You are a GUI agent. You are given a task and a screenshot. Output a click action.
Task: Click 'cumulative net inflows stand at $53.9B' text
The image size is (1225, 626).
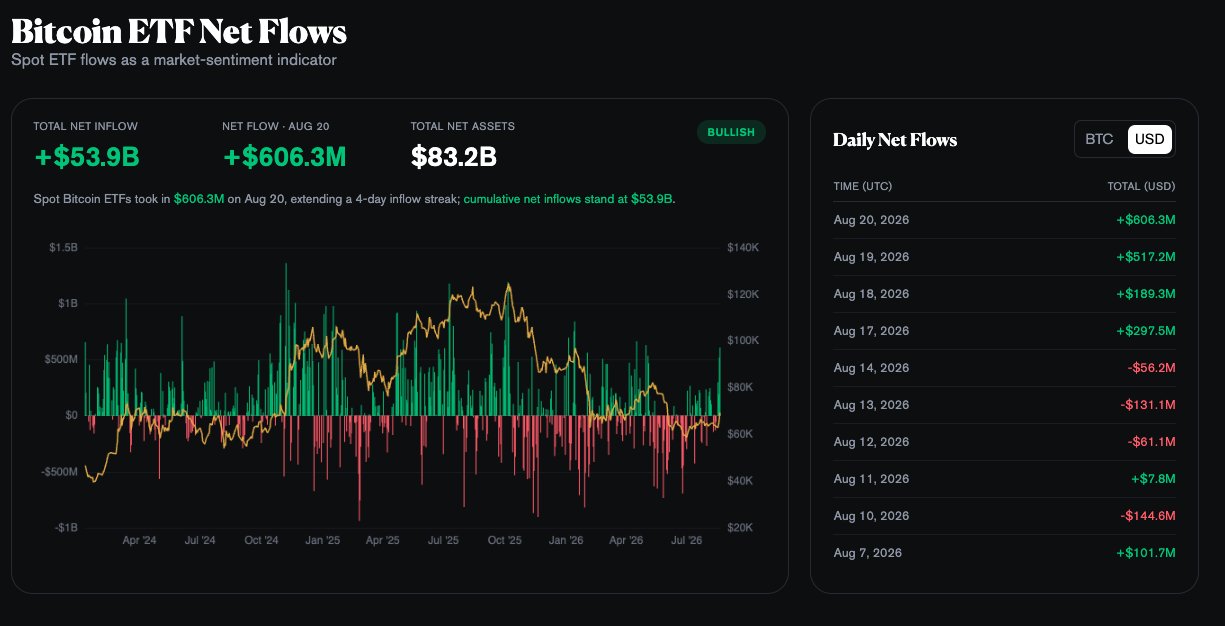(x=569, y=199)
